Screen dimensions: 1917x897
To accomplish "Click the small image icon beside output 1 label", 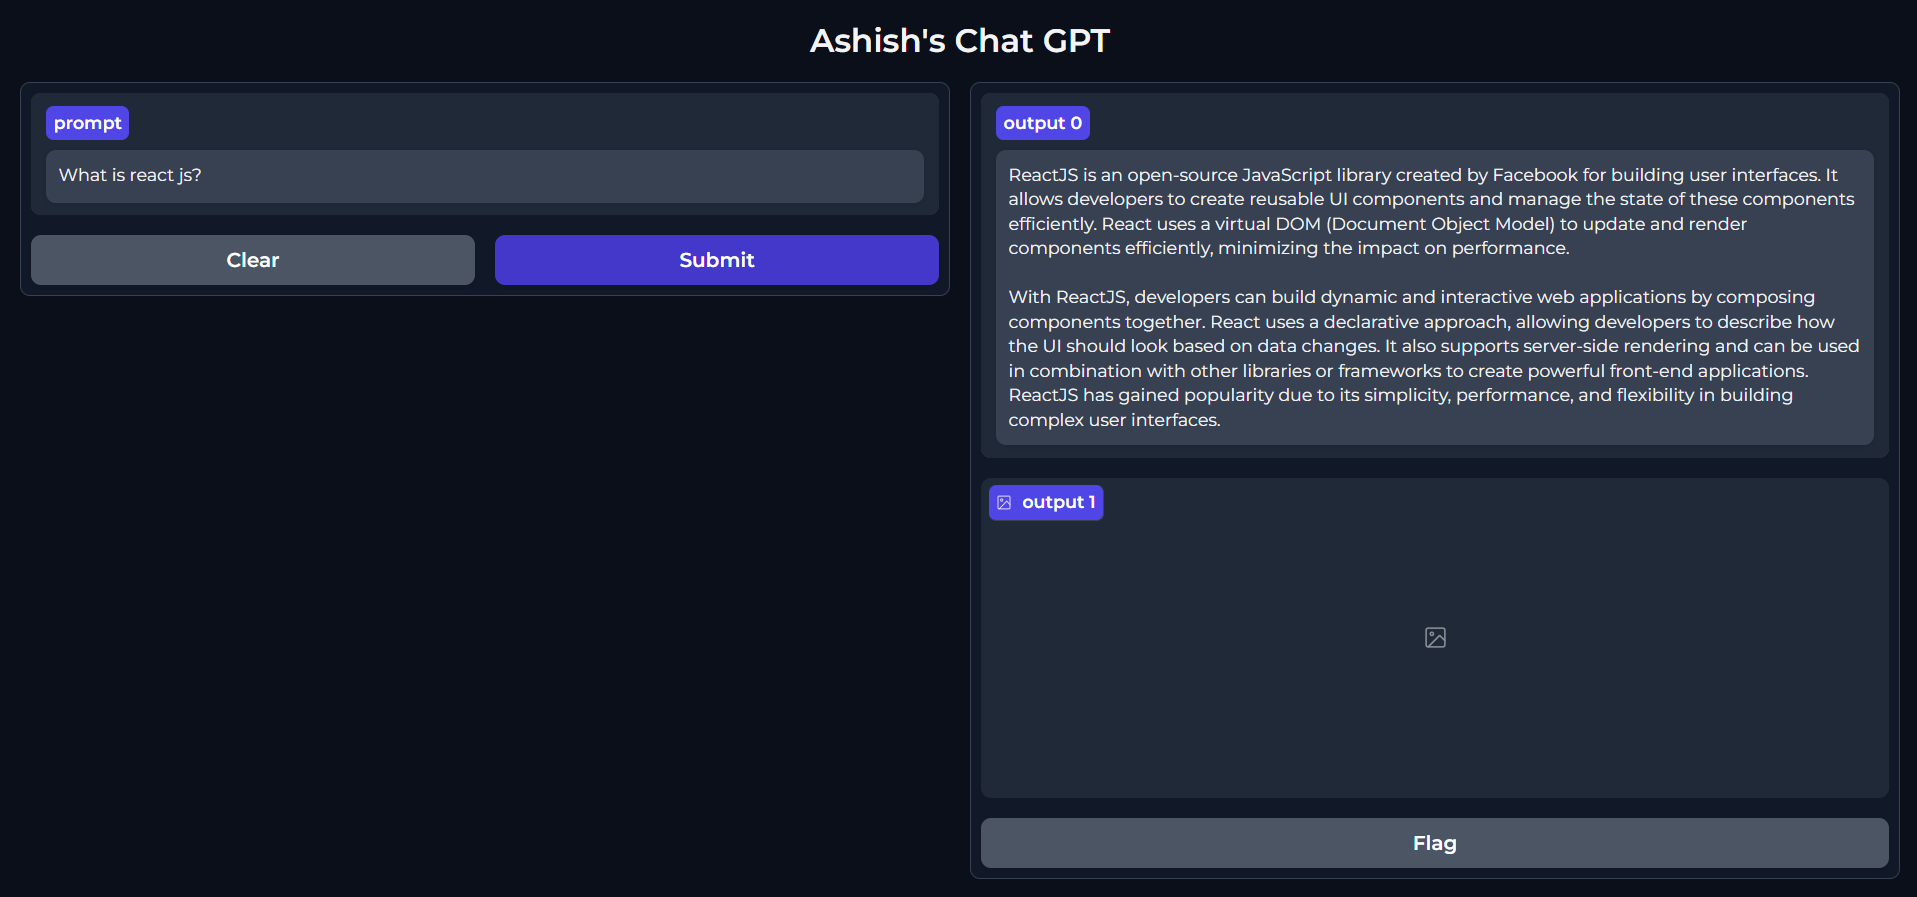I will [x=1004, y=503].
